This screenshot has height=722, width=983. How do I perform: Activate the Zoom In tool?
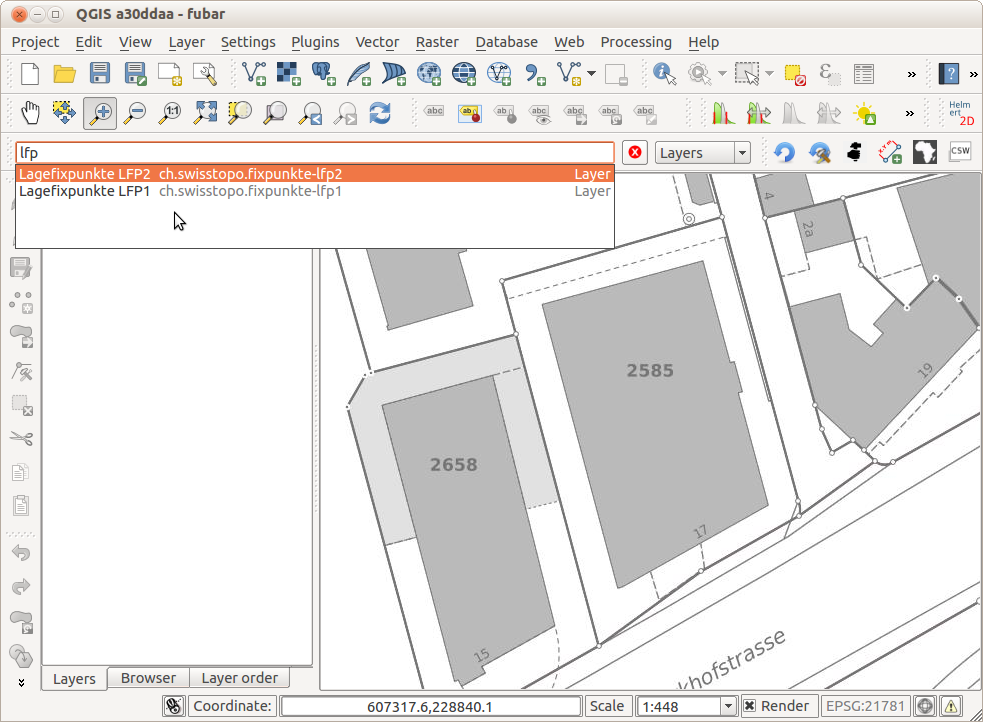pos(100,113)
